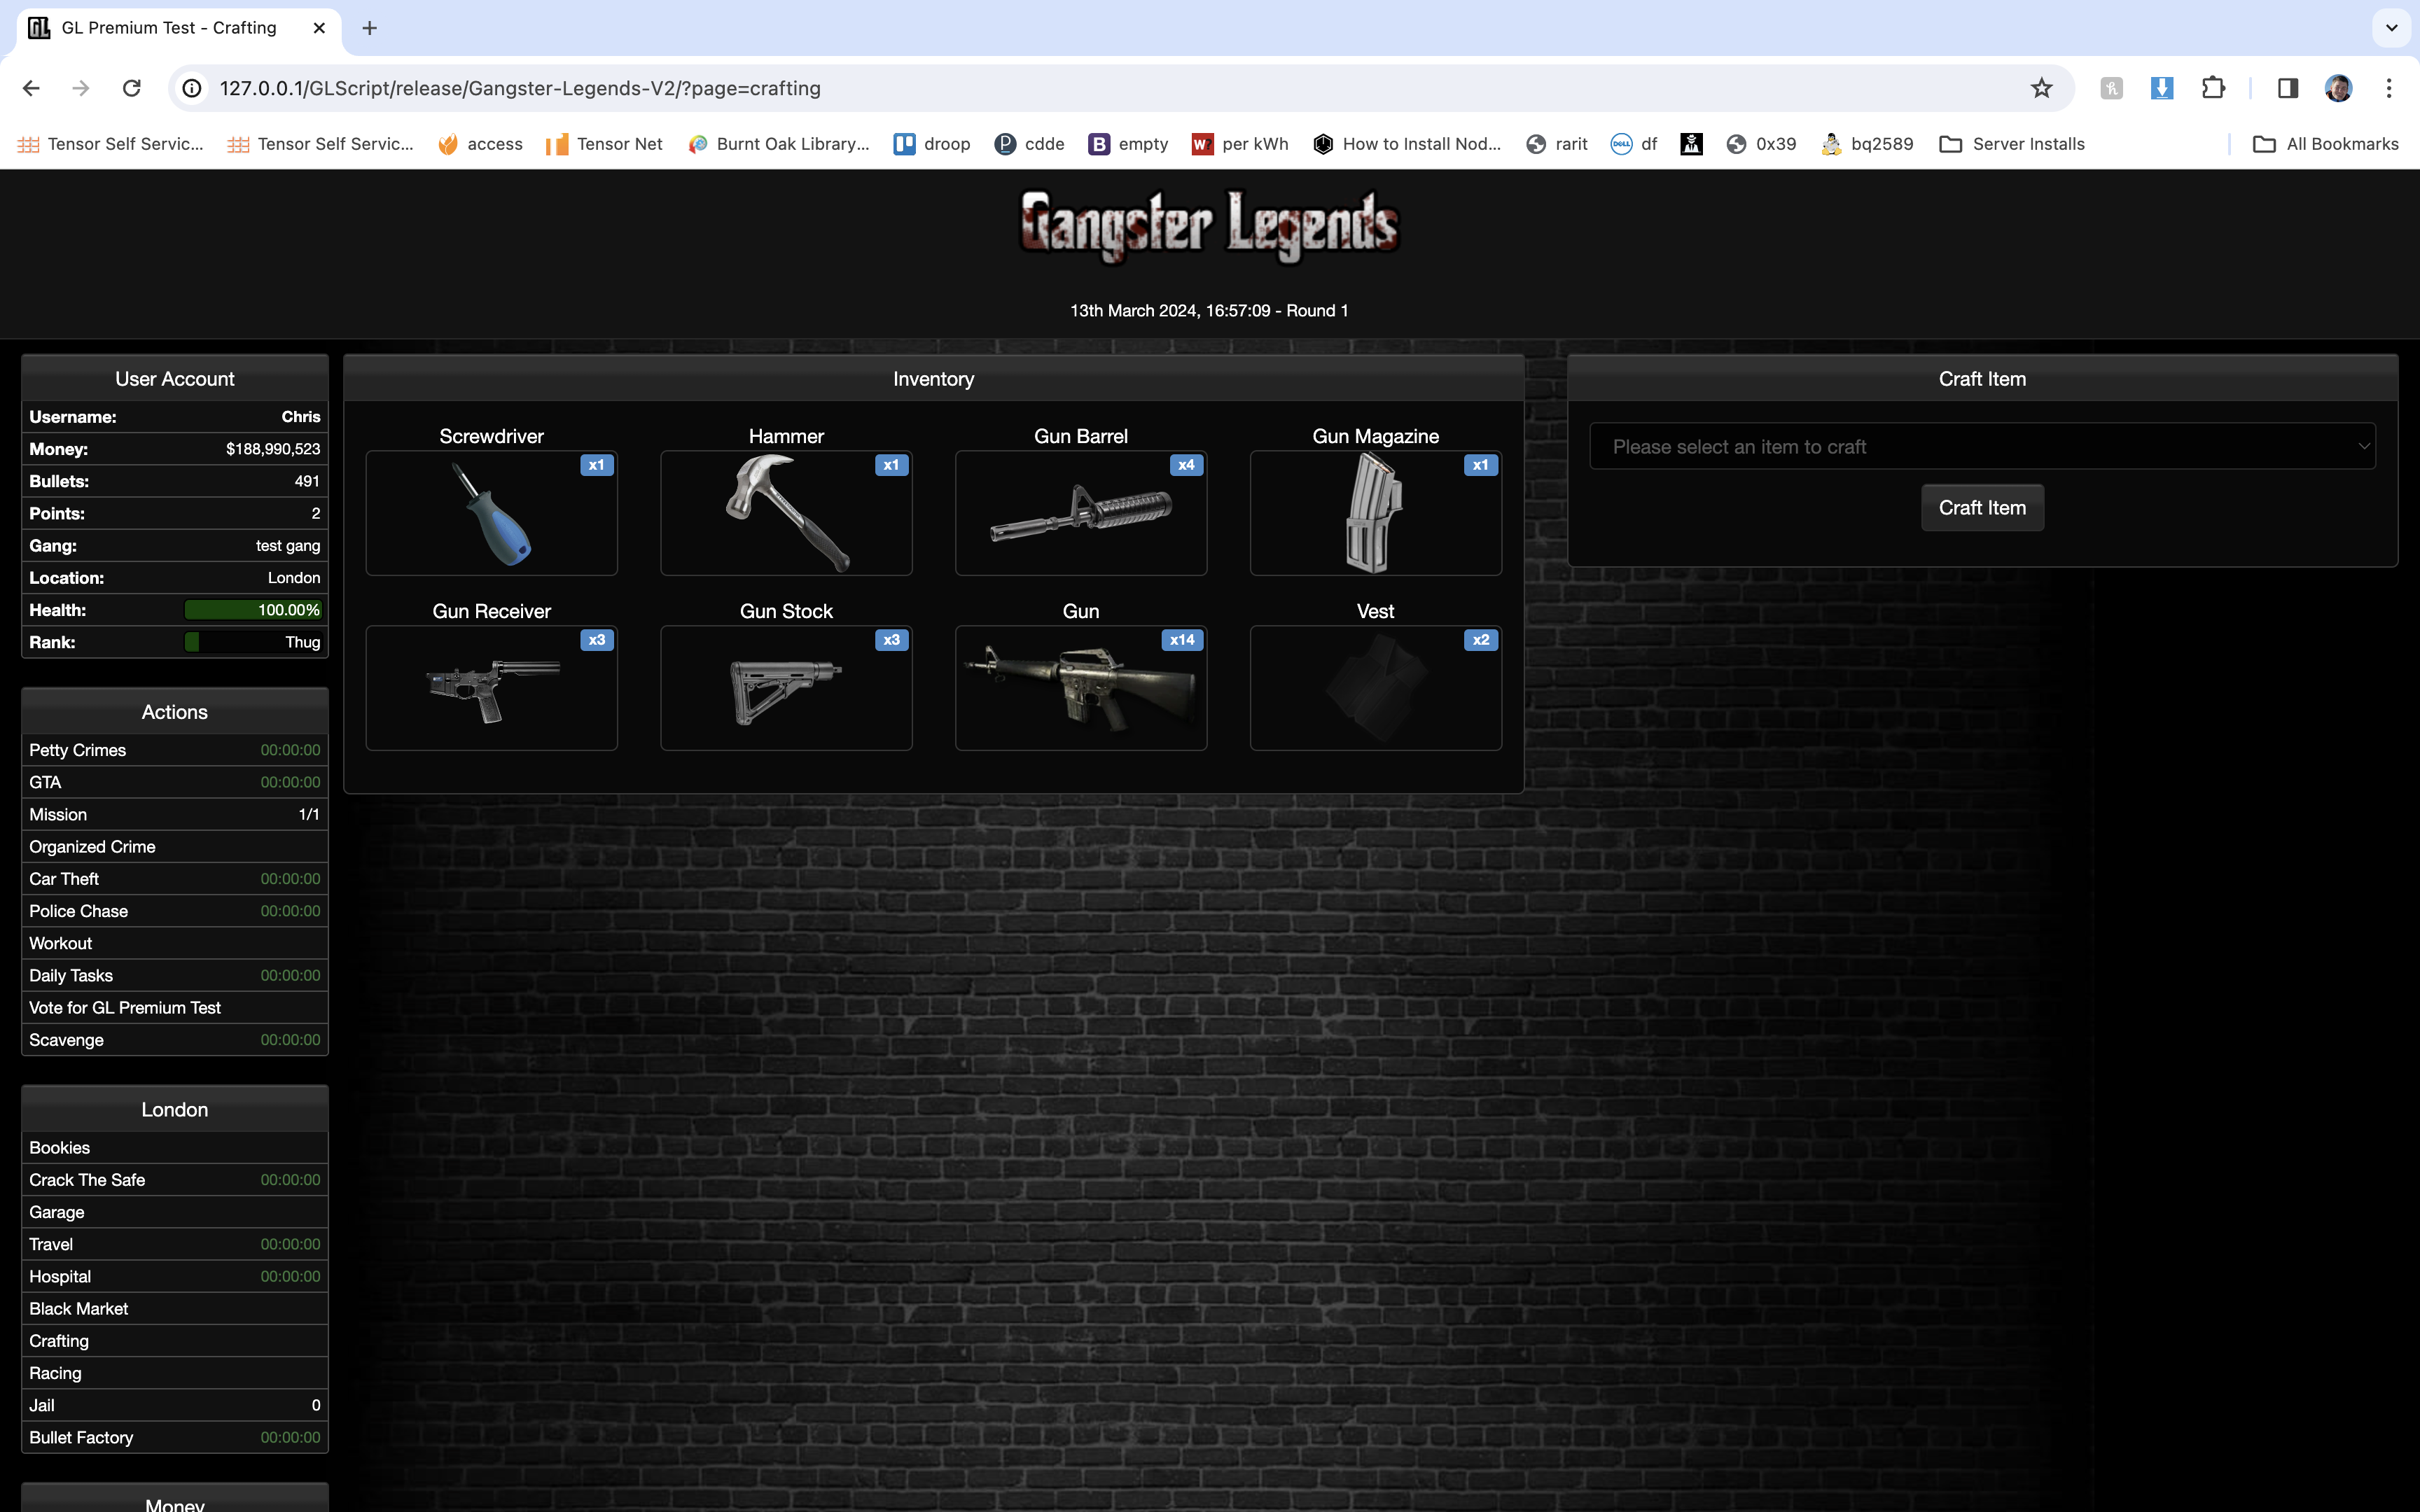Click the green Health progress bar
Viewport: 2420px width, 1512px height.
coord(253,610)
